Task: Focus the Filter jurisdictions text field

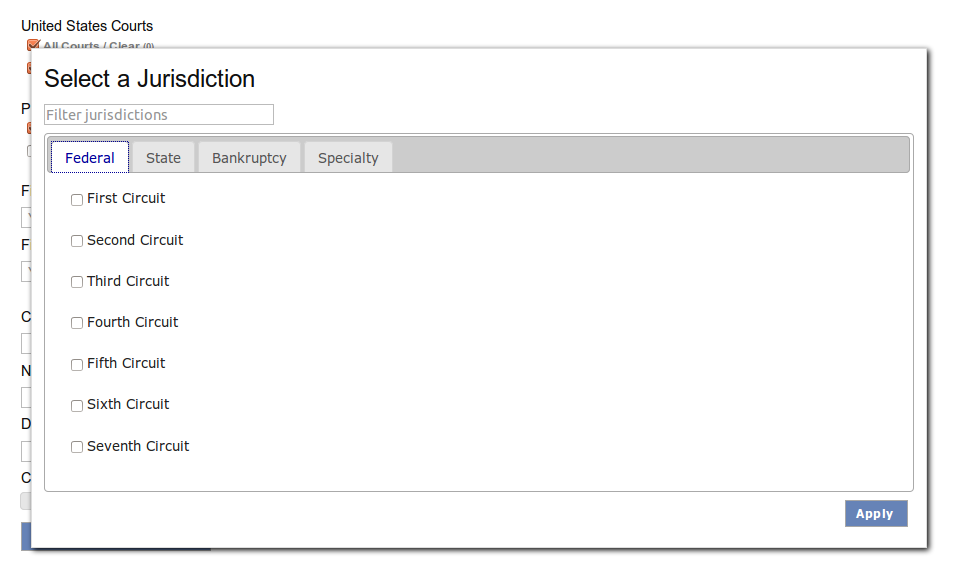Action: 159,115
